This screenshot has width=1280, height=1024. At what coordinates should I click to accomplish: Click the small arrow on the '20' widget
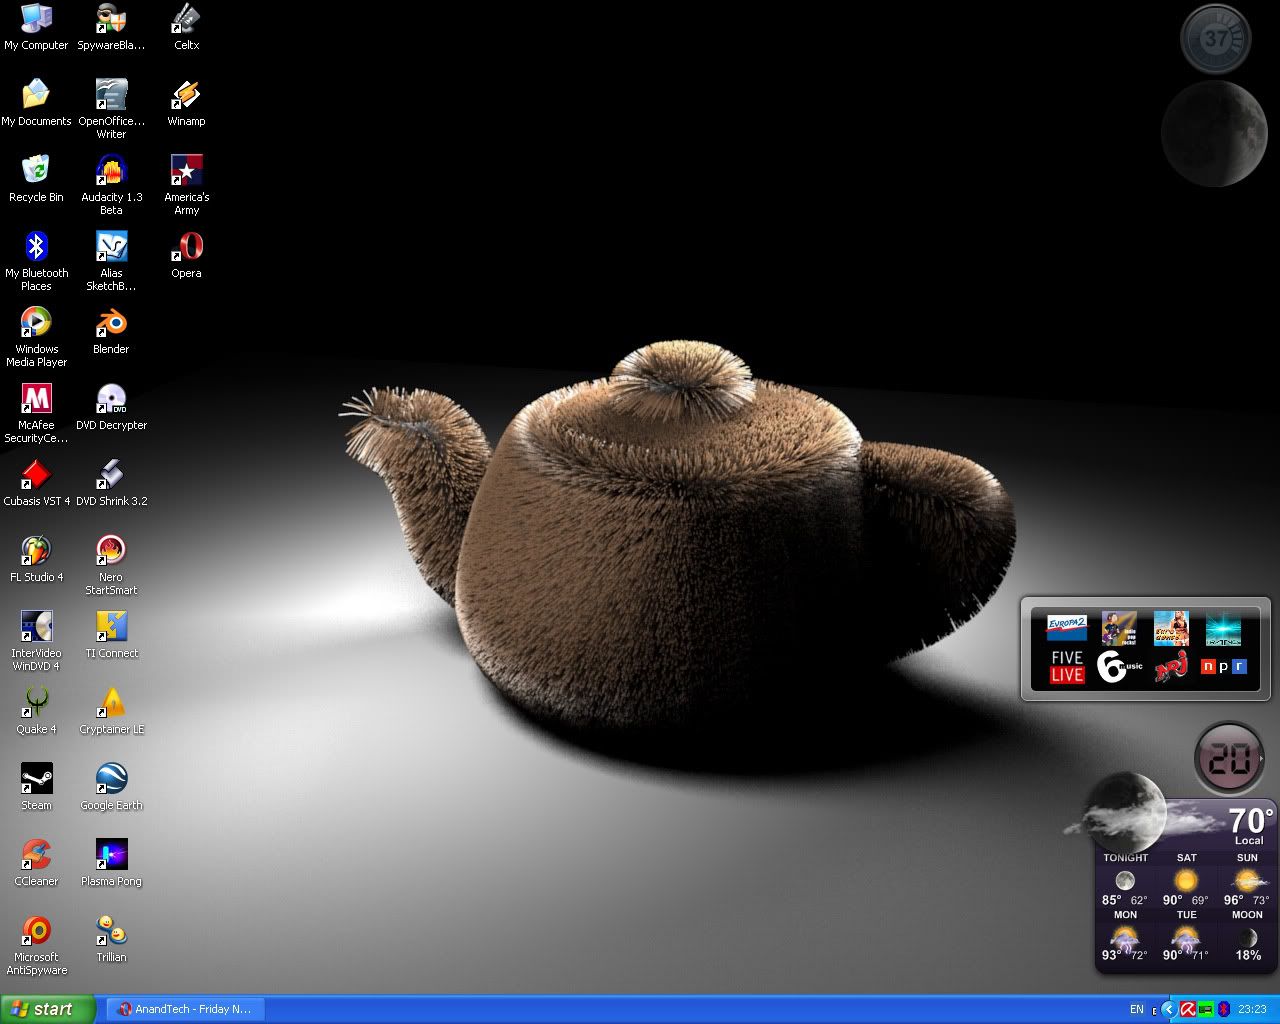[1262, 759]
